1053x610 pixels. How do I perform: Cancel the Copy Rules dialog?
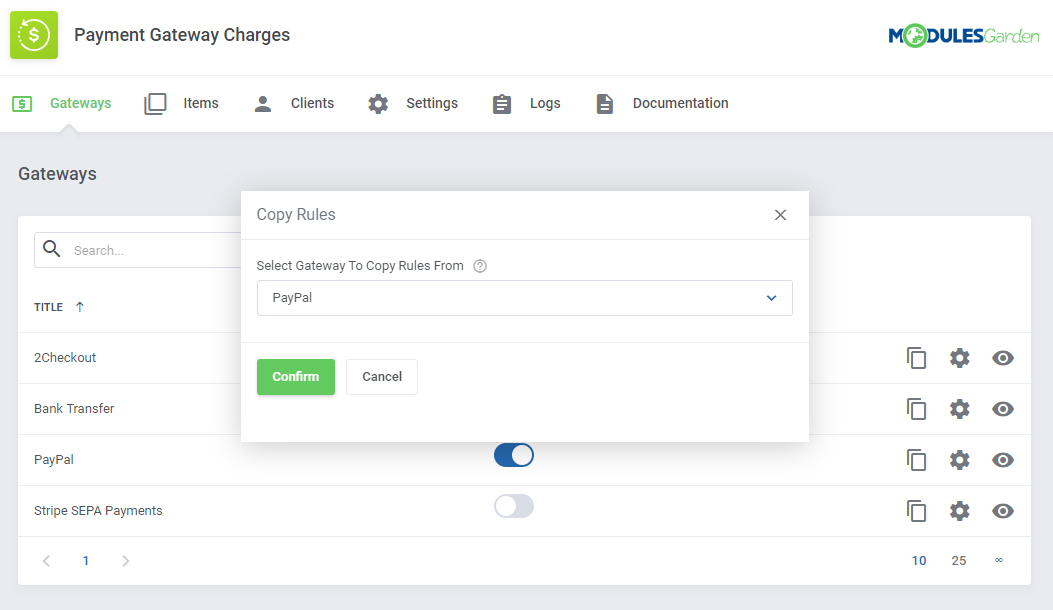(x=381, y=377)
